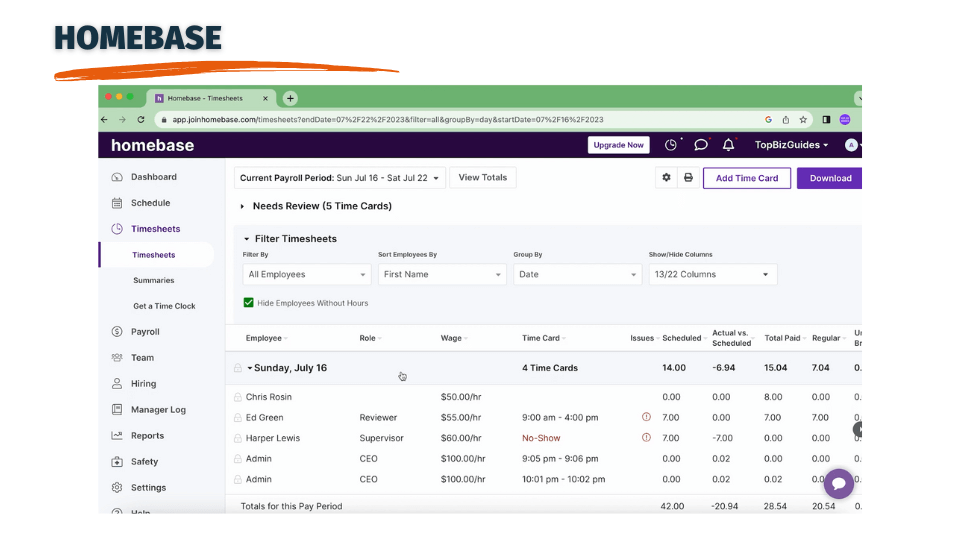Sort by the Employee column header
This screenshot has width=960, height=540.
[266, 338]
